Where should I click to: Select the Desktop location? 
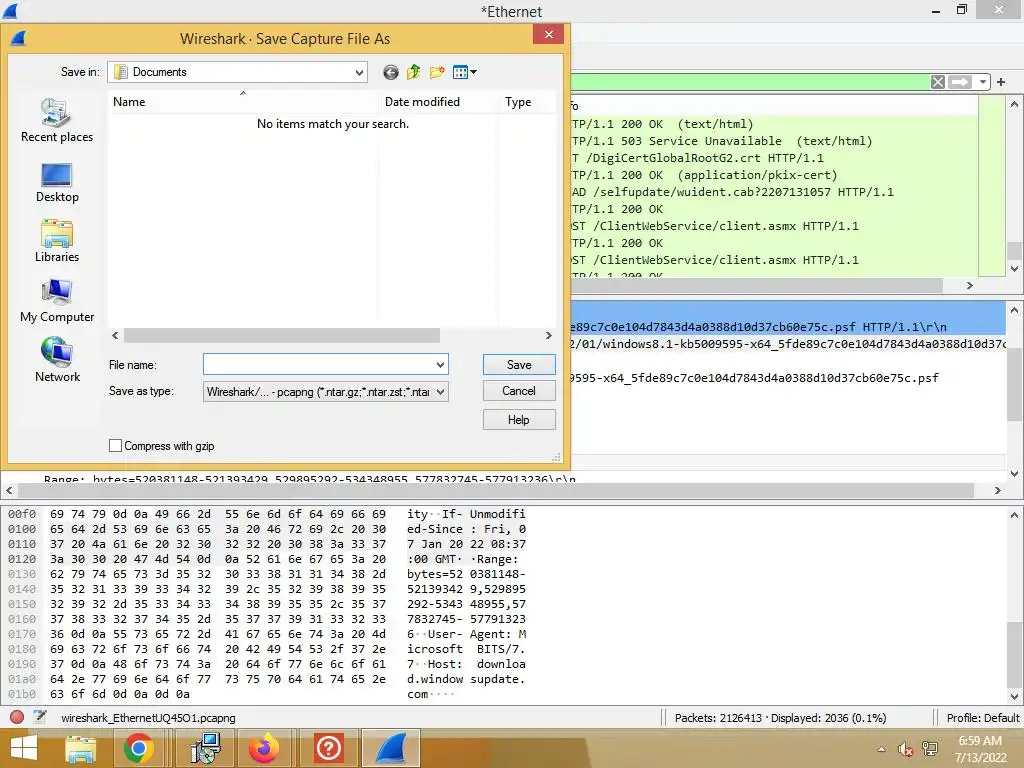57,183
